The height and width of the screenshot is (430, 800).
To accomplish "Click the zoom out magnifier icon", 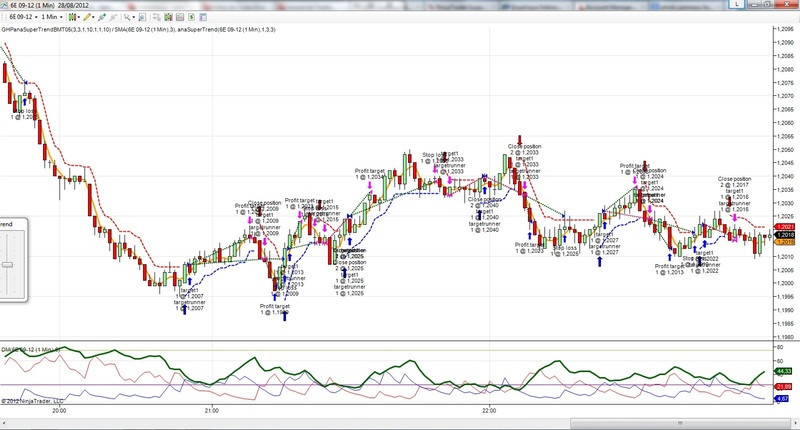I will tap(142, 17).
